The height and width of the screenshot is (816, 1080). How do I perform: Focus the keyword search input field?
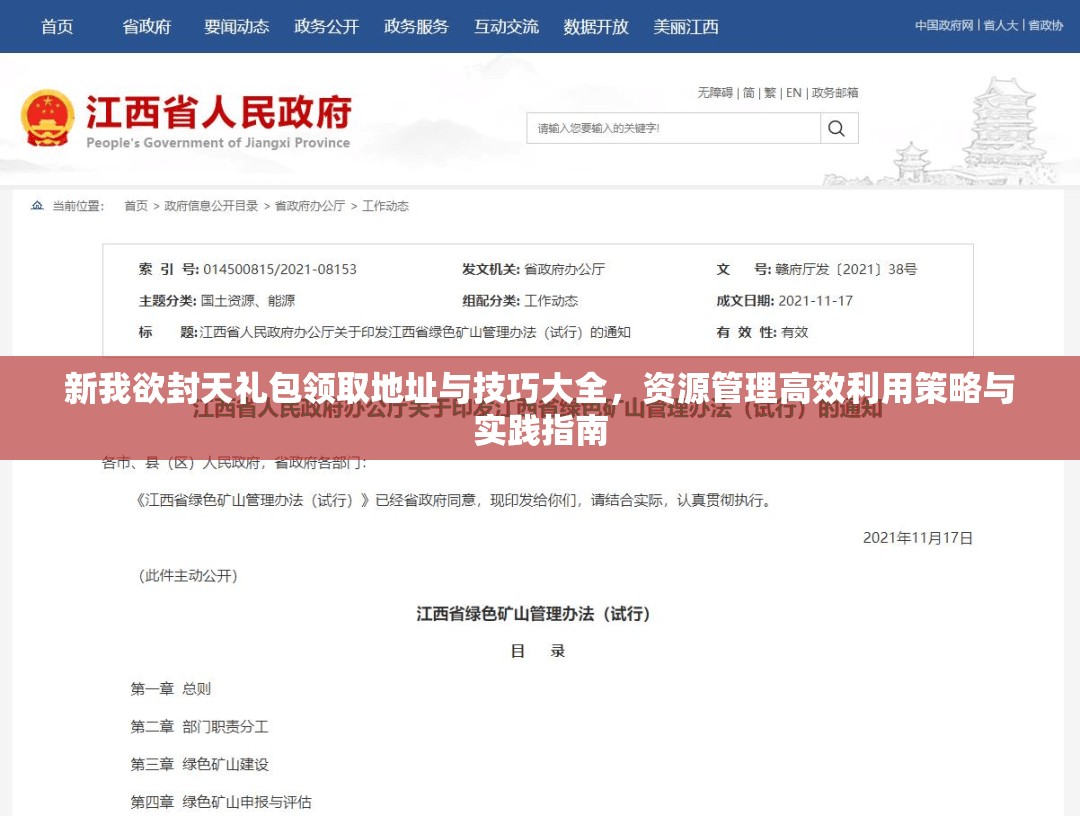(674, 128)
